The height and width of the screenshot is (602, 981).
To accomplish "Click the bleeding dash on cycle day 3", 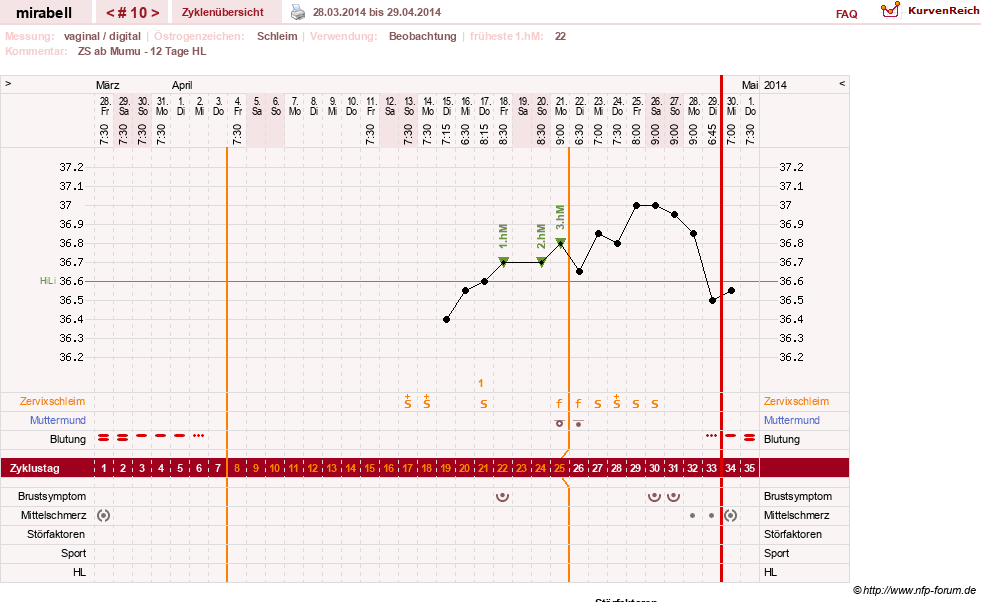I will click(142, 436).
